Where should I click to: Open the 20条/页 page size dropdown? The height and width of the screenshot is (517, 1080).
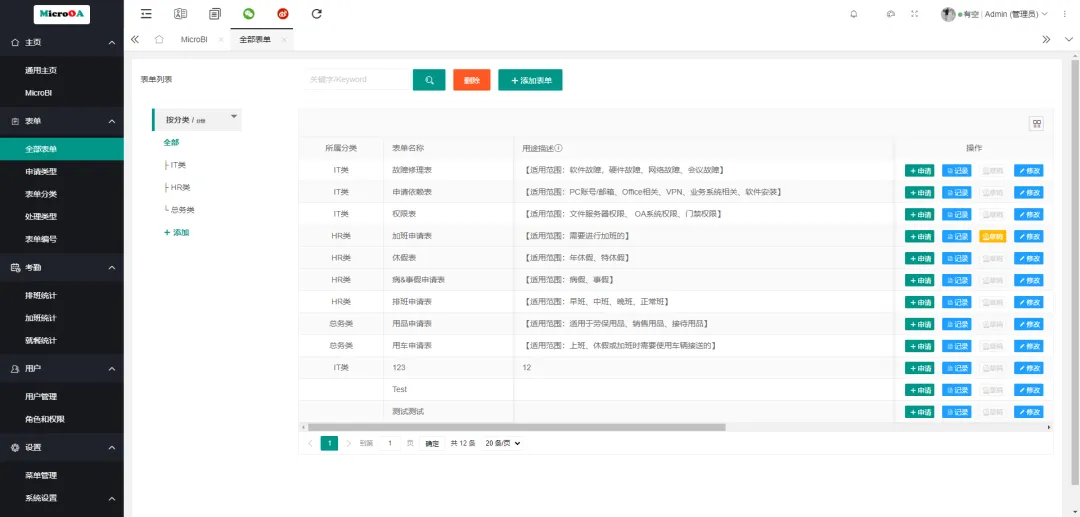pyautogui.click(x=503, y=443)
